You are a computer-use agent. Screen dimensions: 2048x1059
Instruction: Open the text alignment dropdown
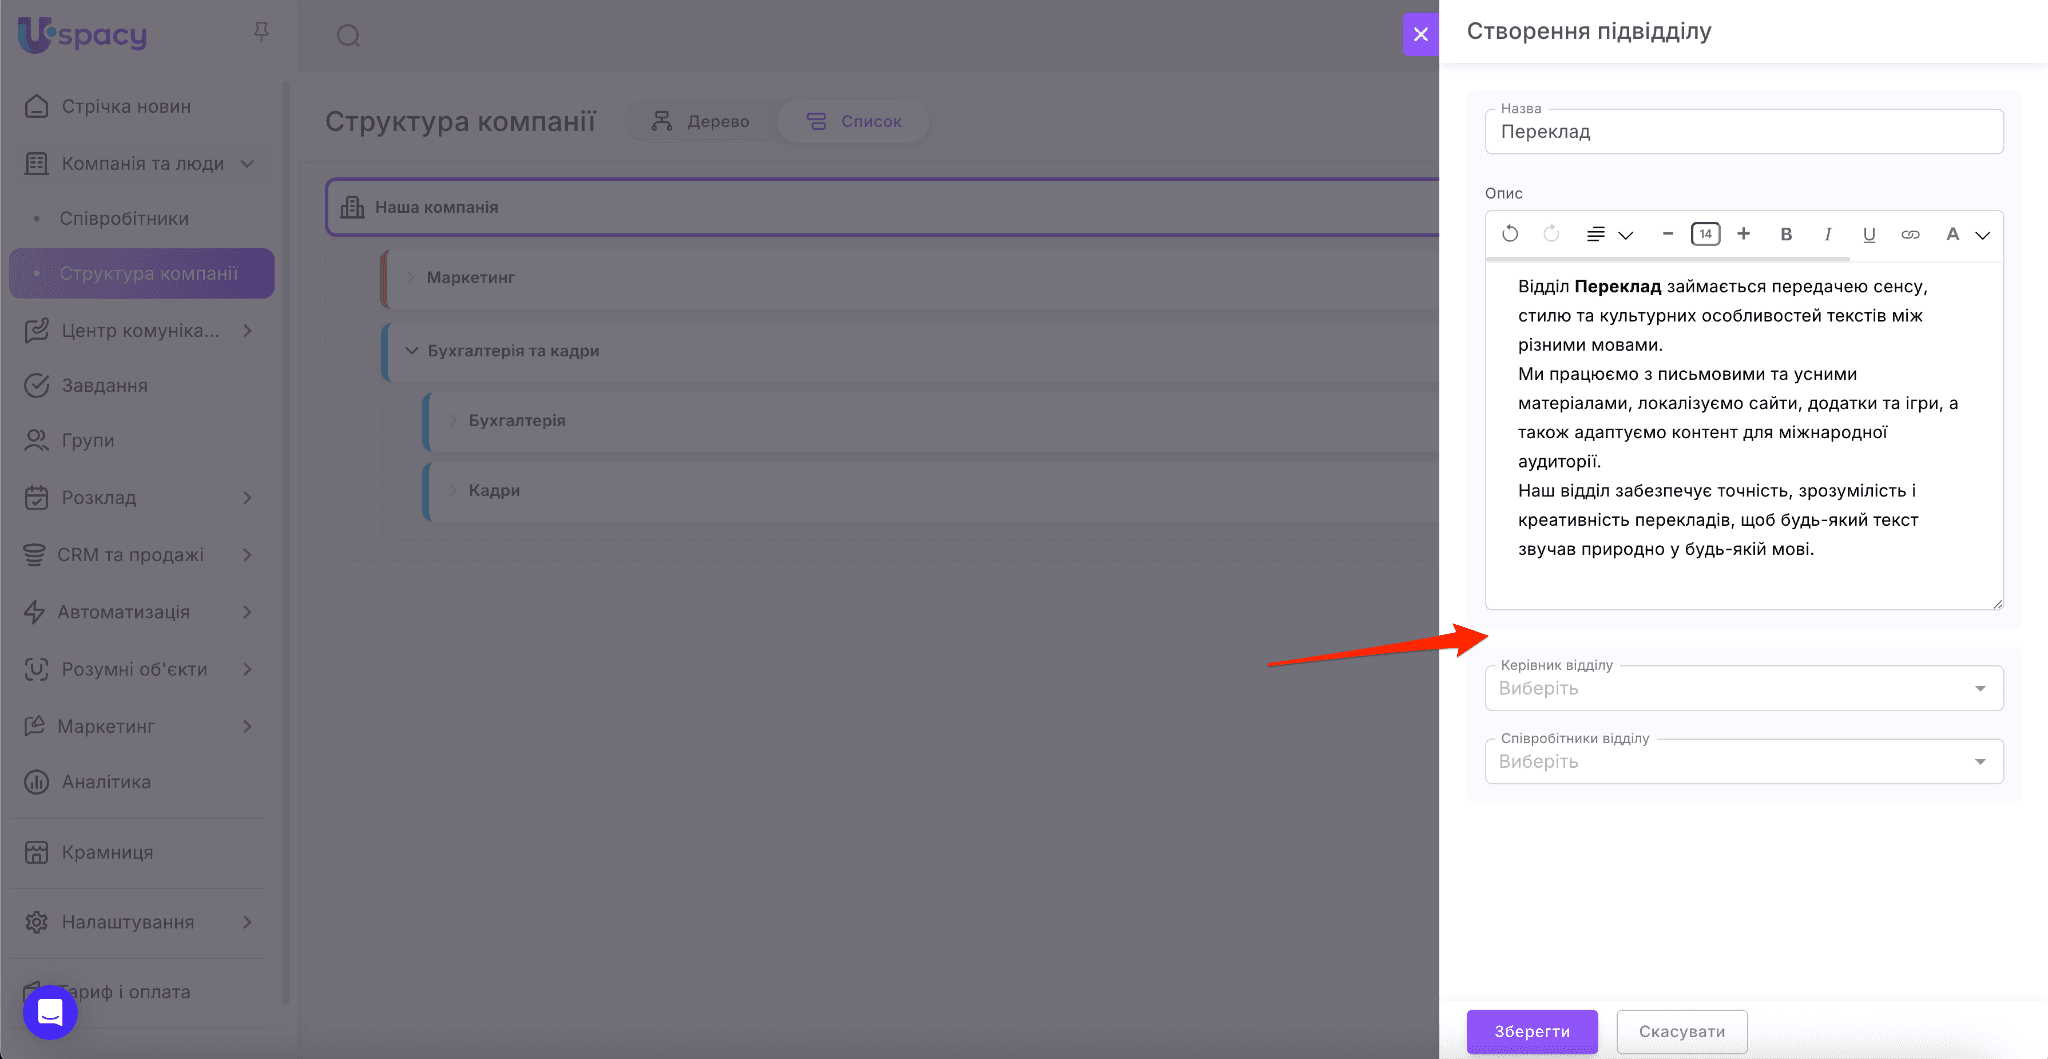[x=1608, y=234]
